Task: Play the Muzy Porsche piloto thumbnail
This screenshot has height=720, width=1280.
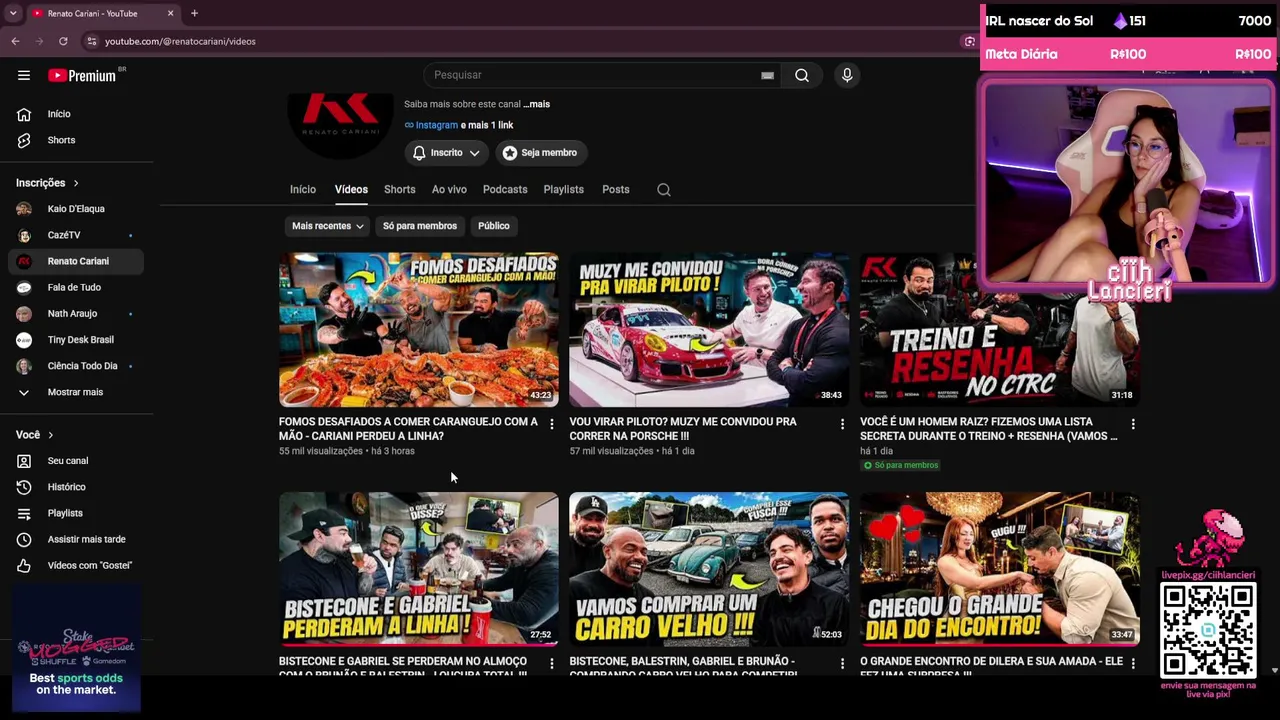Action: coord(709,330)
